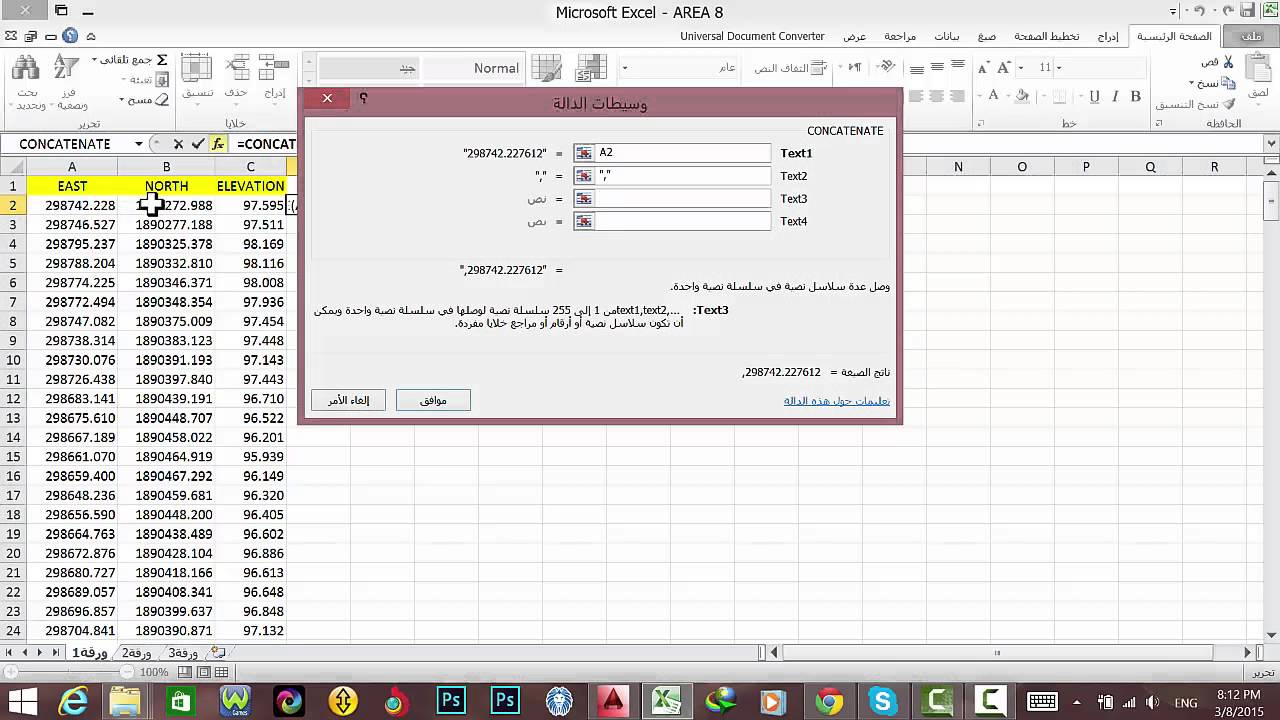The width and height of the screenshot is (1280, 720).
Task: Click the Text1 range selector icon
Action: tap(584, 153)
